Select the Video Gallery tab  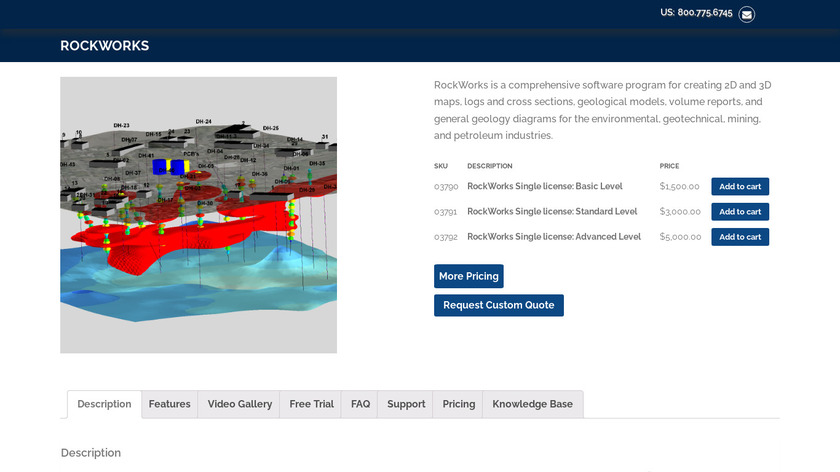pyautogui.click(x=239, y=404)
